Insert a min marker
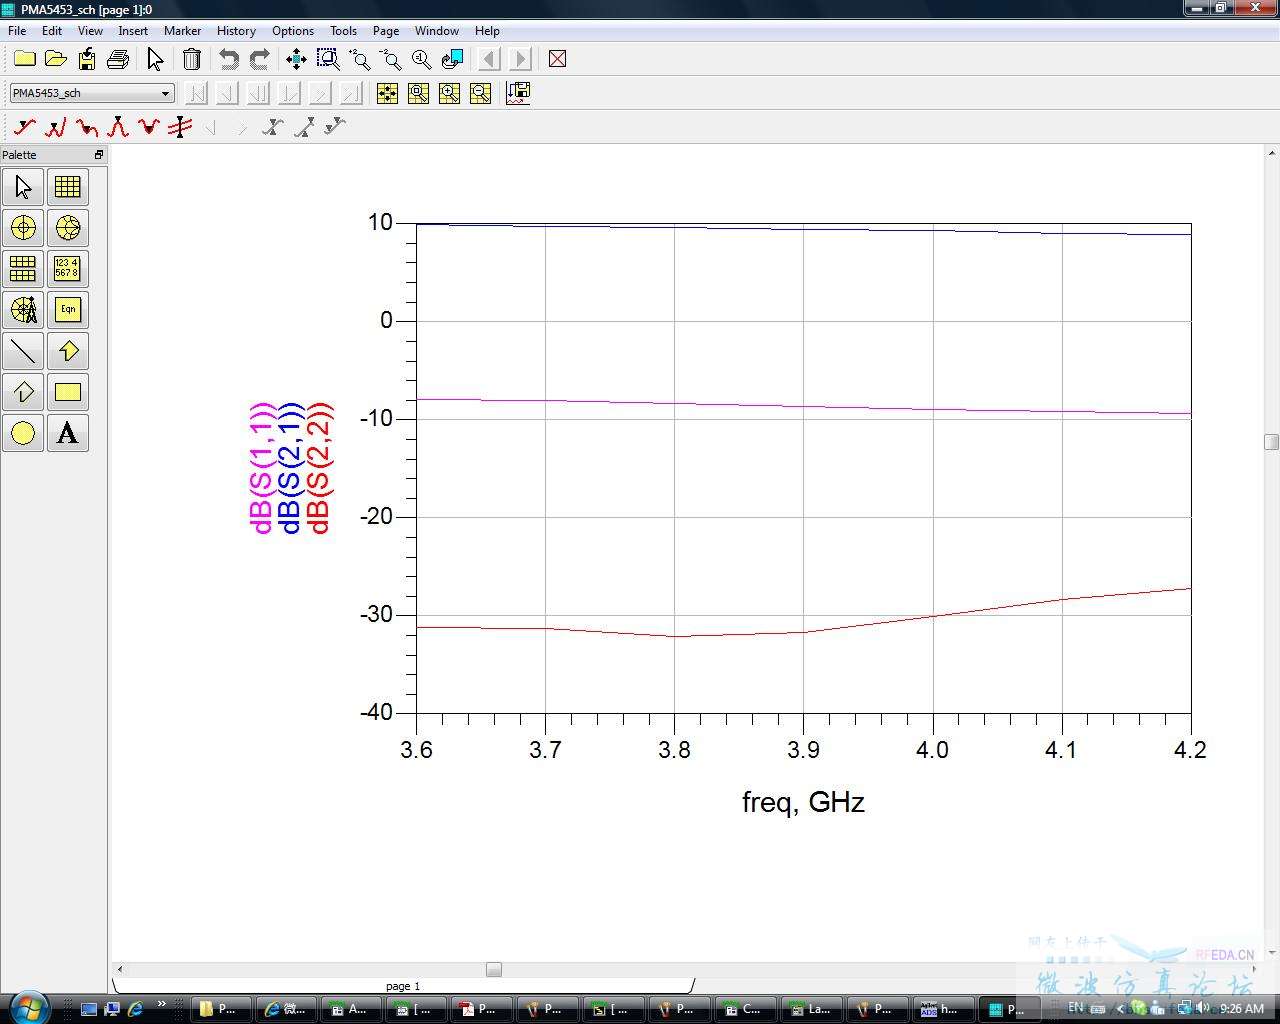 [149, 127]
